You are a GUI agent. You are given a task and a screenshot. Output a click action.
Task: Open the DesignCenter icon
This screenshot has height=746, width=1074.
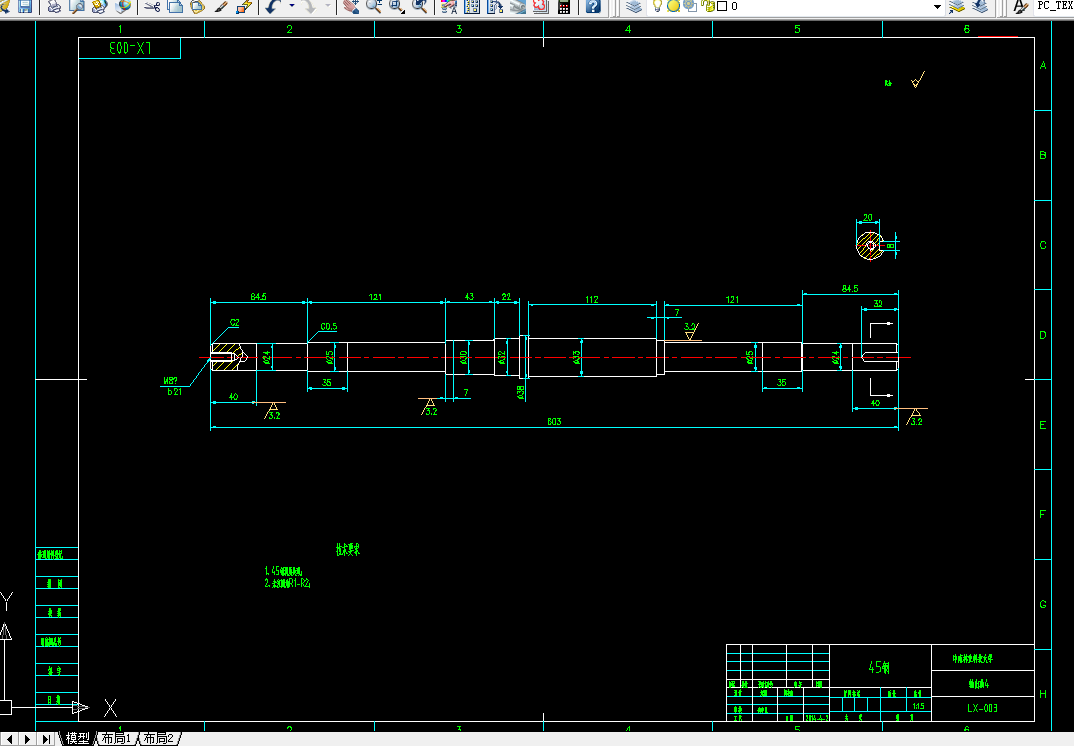pos(472,6)
